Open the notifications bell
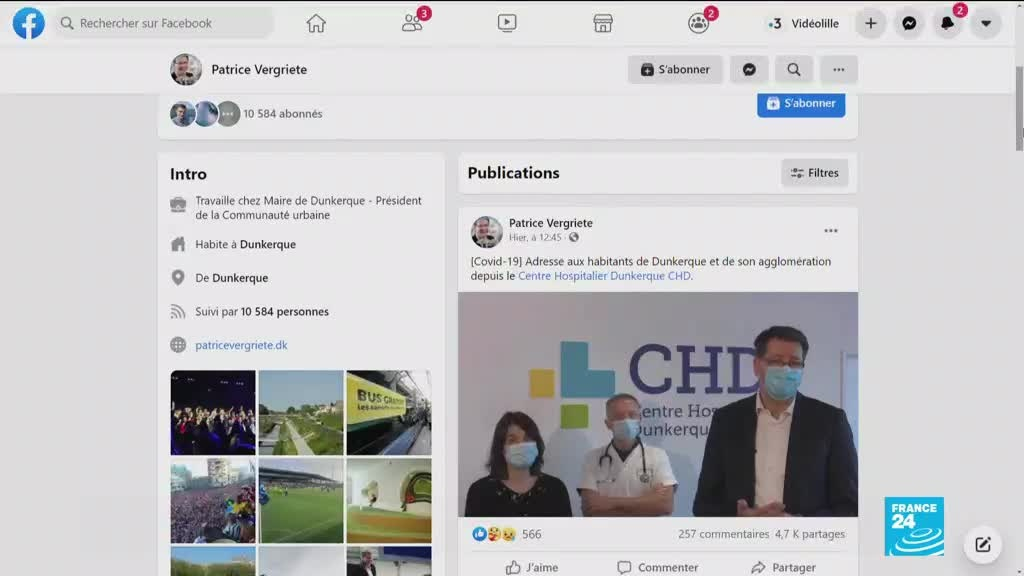Viewport: 1024px width, 576px height. pos(947,23)
